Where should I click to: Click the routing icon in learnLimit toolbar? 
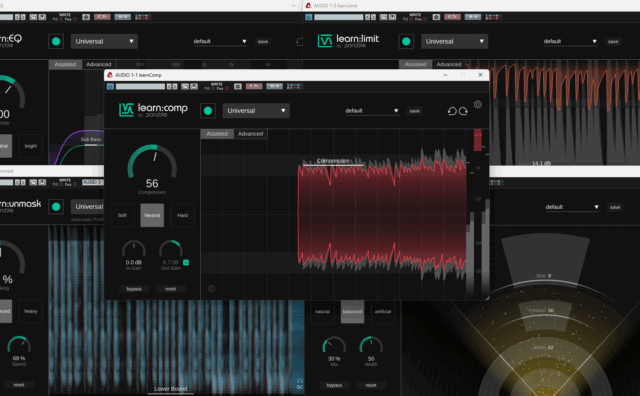492,17
